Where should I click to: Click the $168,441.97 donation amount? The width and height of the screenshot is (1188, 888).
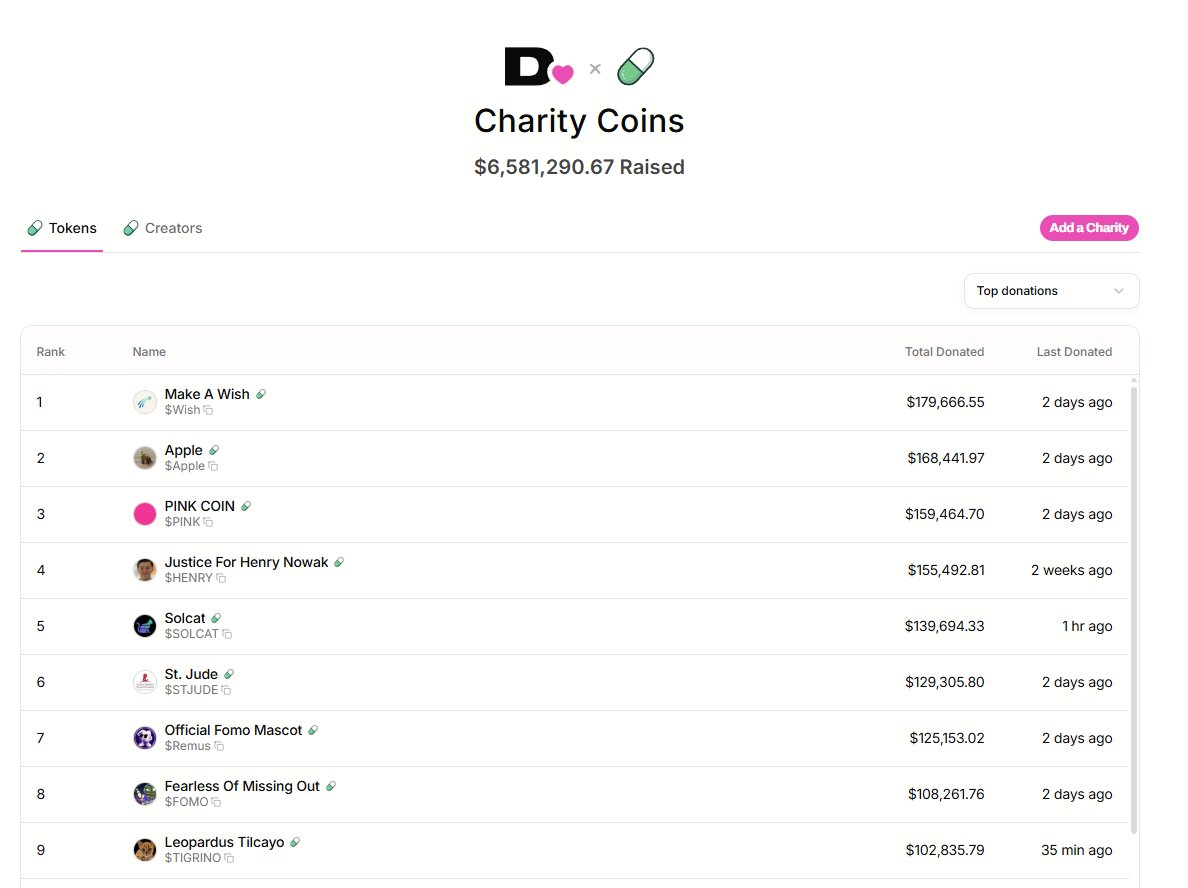(946, 458)
